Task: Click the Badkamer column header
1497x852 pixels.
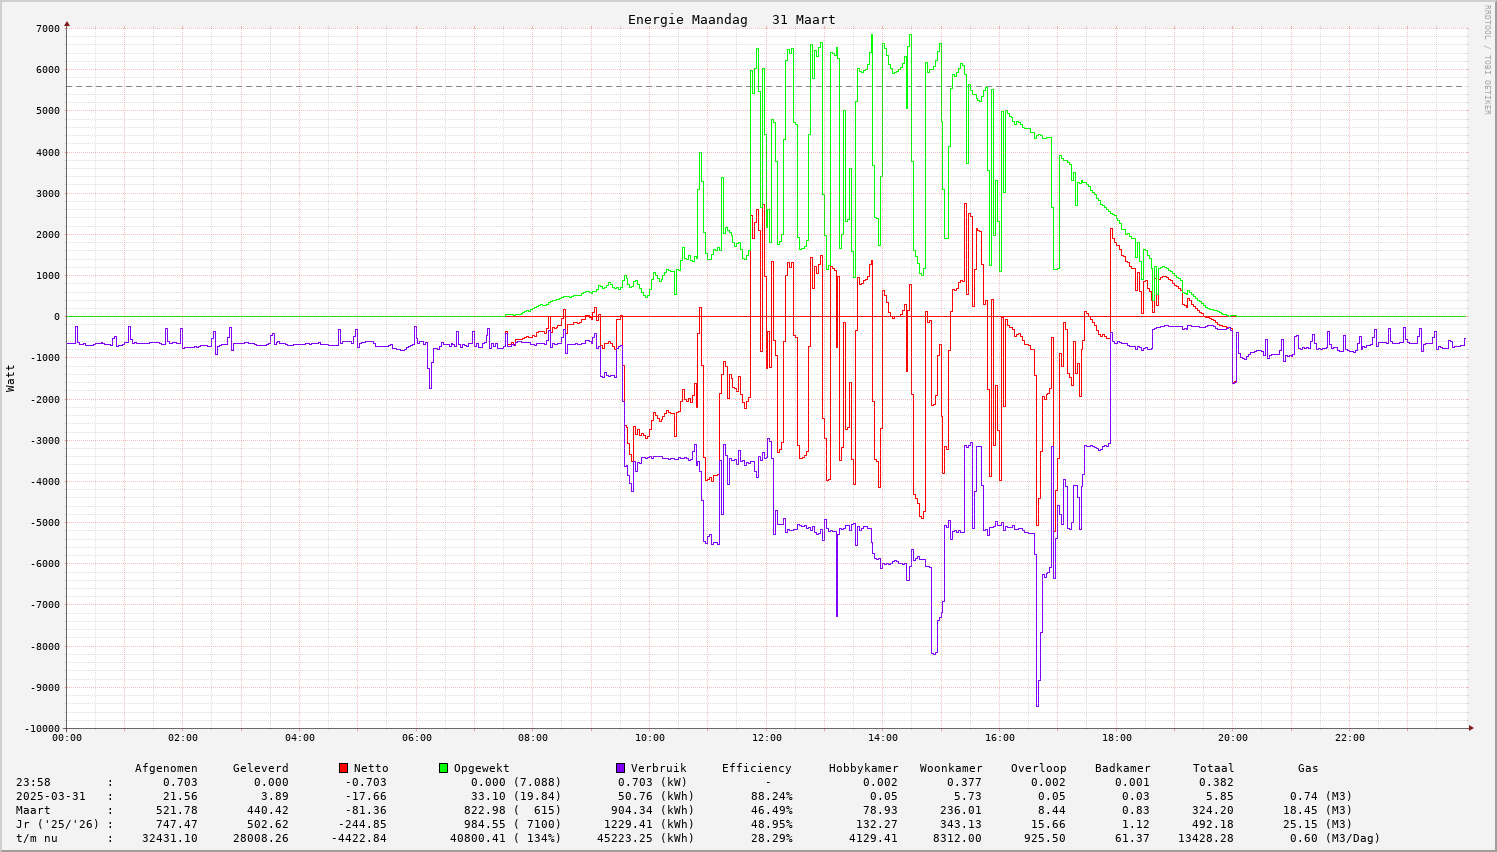Action: (x=1122, y=768)
